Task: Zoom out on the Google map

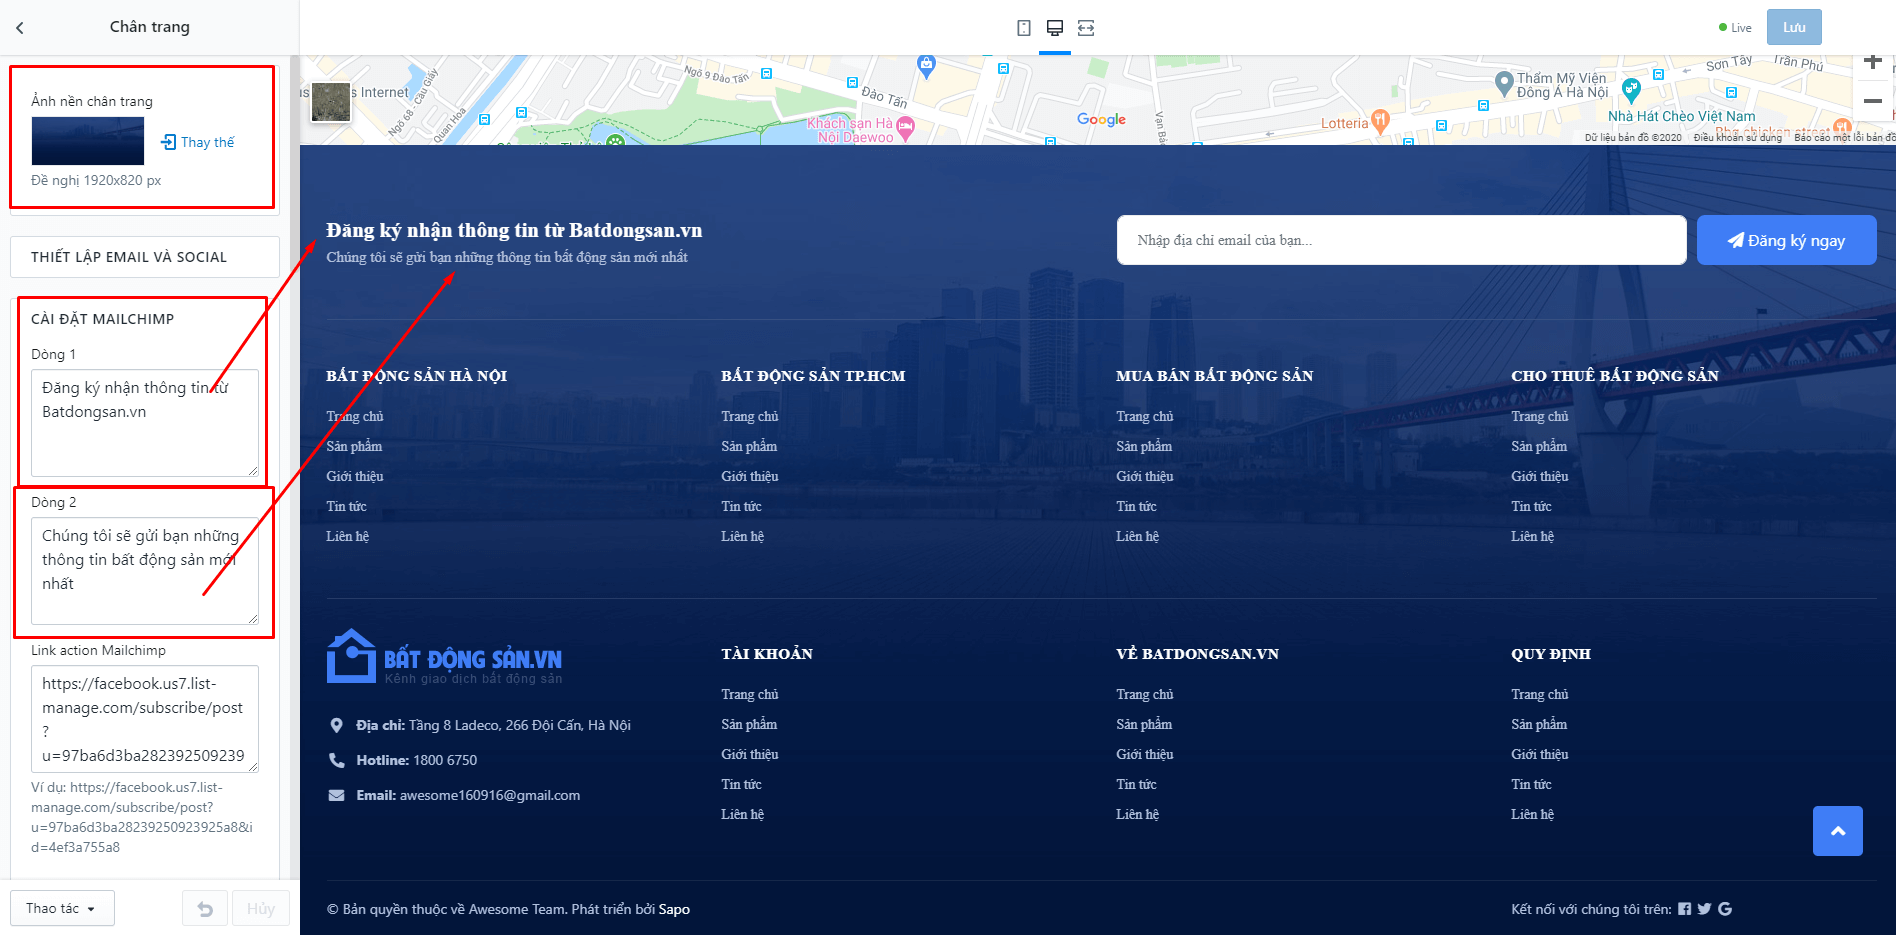Action: [1873, 101]
